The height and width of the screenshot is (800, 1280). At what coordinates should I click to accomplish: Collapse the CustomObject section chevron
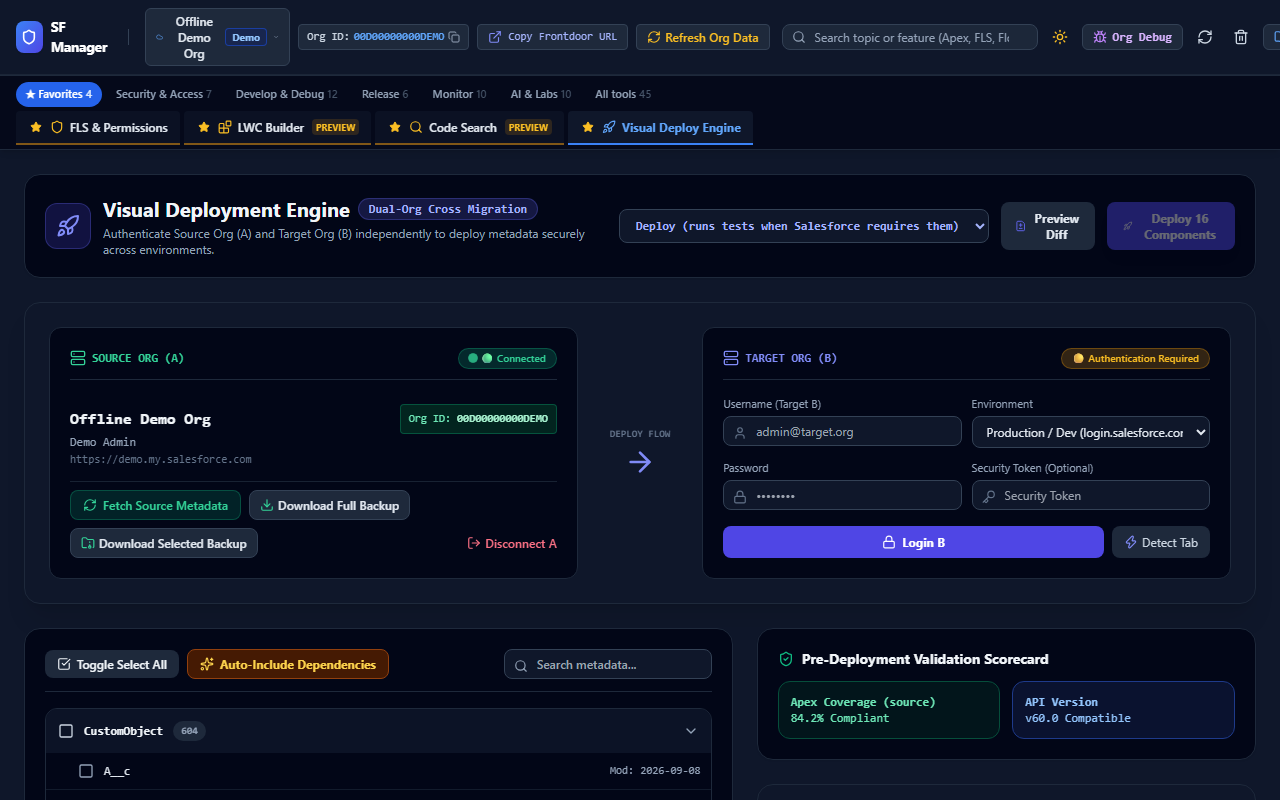coord(691,731)
